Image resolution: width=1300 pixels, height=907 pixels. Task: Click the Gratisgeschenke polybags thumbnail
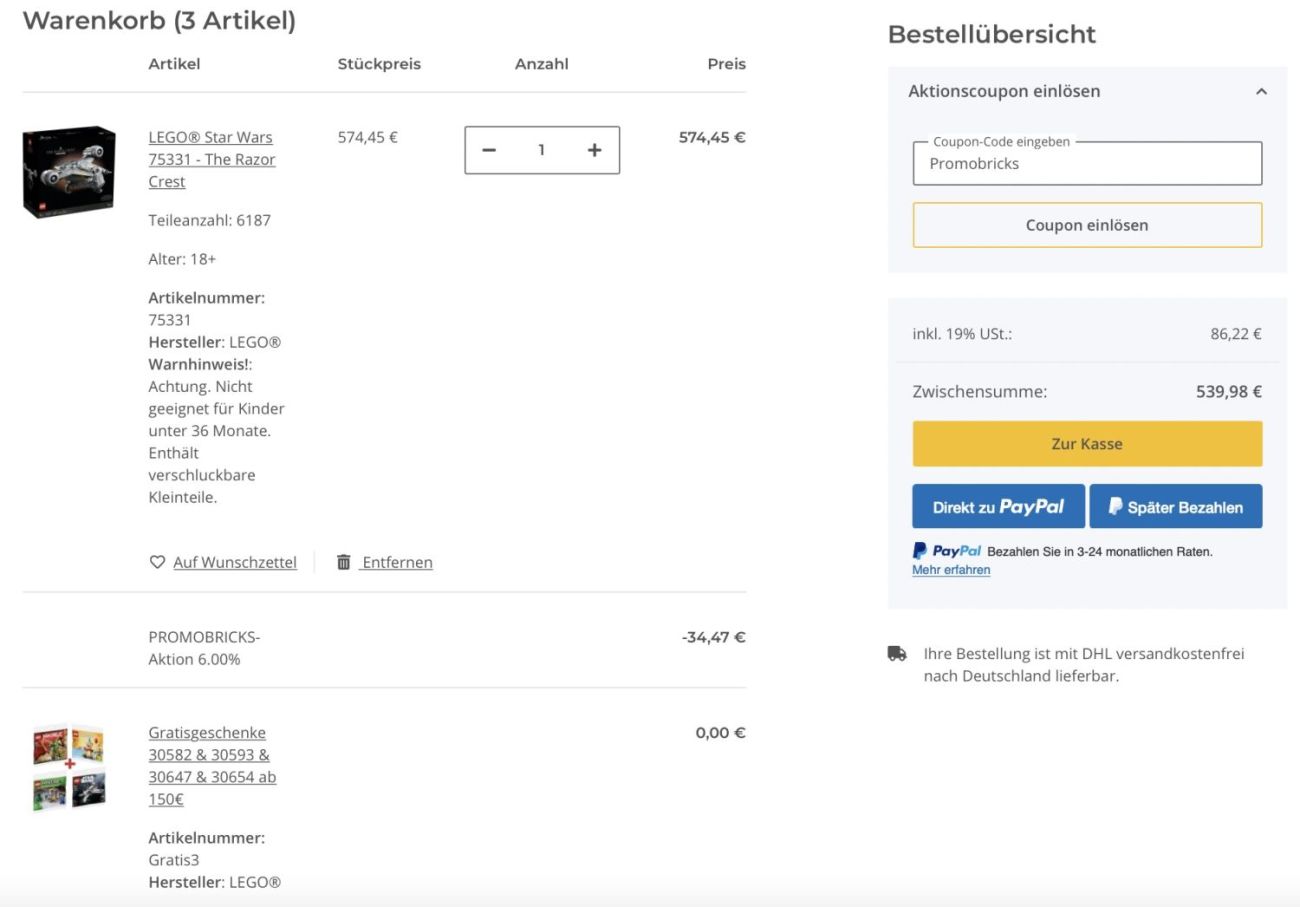pos(69,765)
